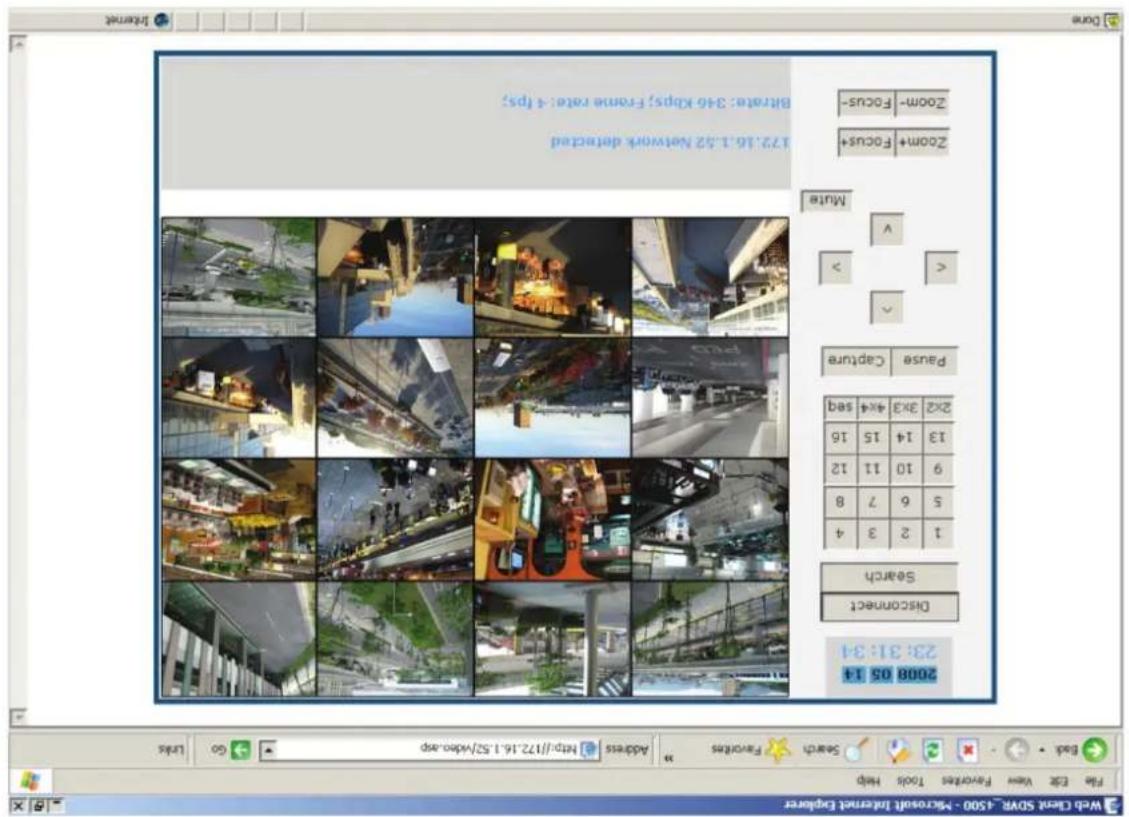Click the Zoom+ button
This screenshot has height=817, width=1129.
click(923, 142)
